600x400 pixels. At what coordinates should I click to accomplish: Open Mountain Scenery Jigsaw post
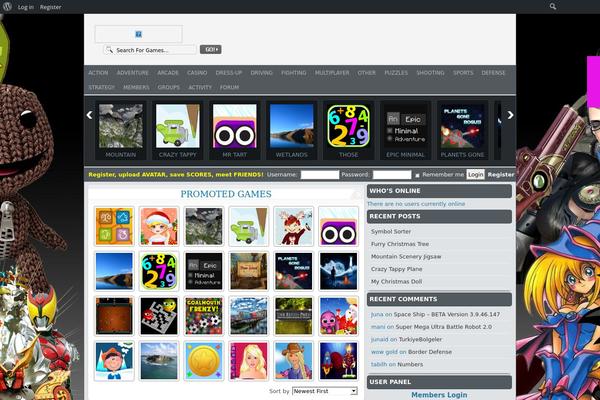coord(406,257)
